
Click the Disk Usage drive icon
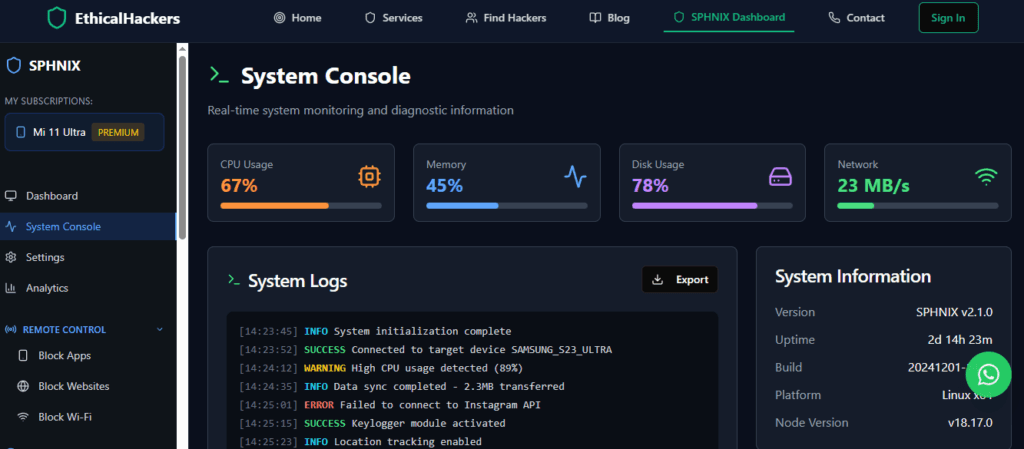pos(780,177)
